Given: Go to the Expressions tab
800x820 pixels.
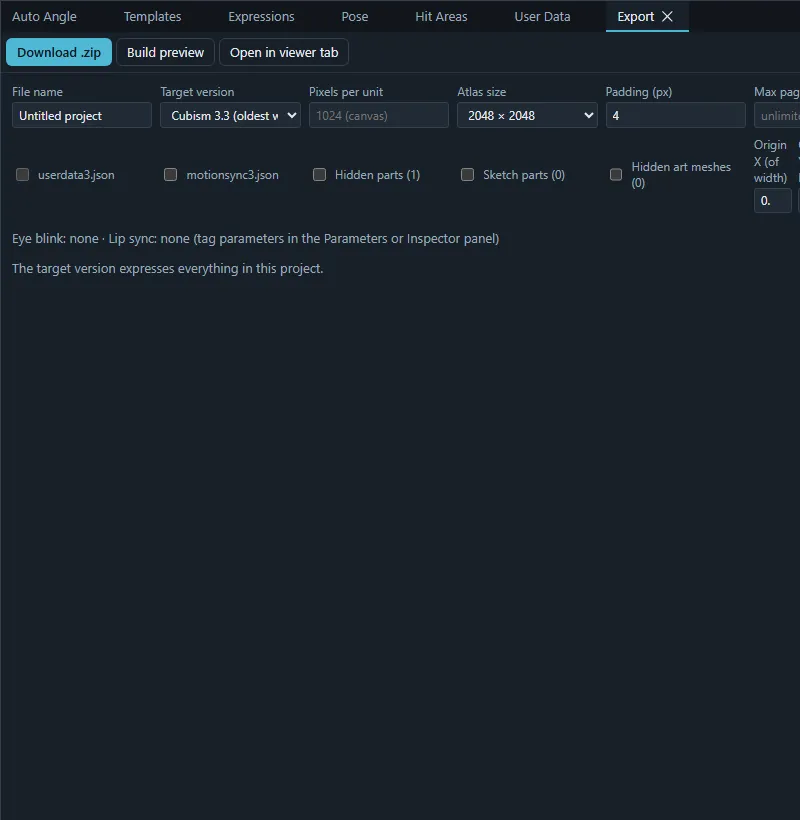Looking at the screenshot, I should (x=261, y=17).
